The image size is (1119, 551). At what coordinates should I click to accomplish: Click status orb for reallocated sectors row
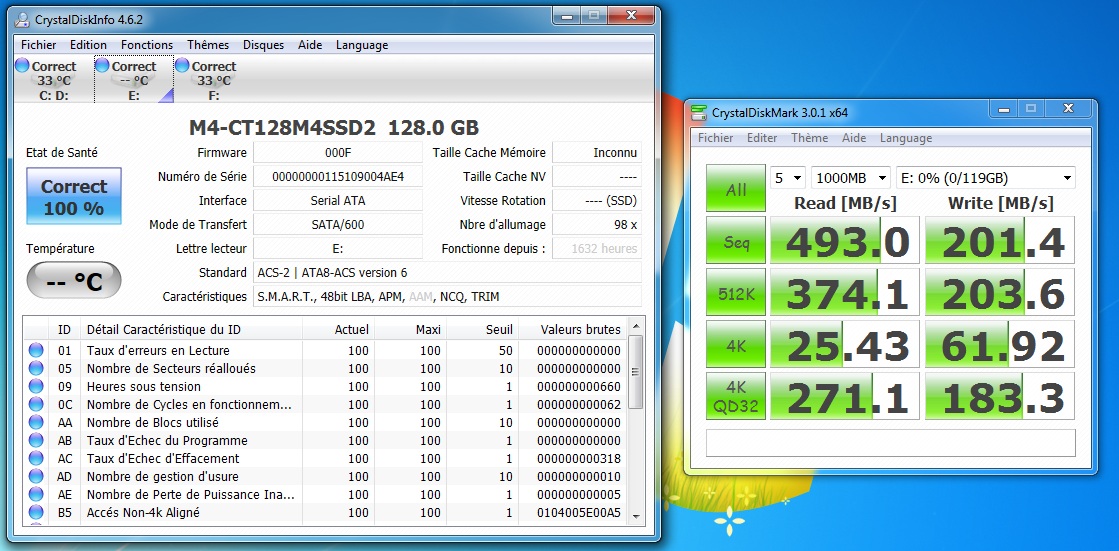pos(36,369)
